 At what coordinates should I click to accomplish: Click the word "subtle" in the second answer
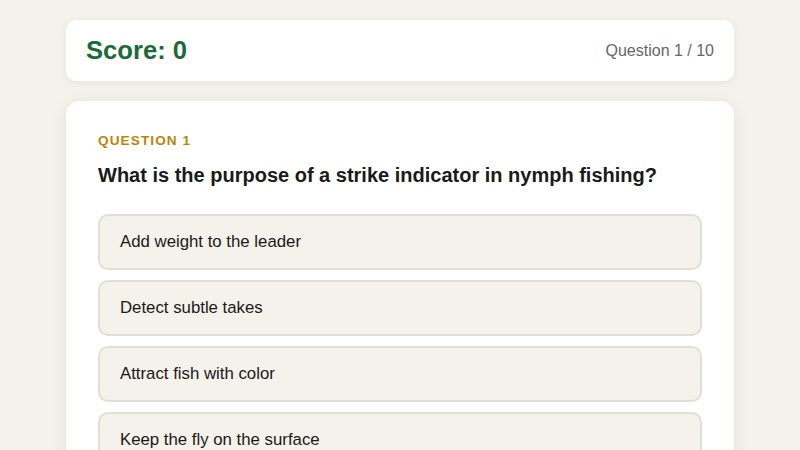coord(196,308)
